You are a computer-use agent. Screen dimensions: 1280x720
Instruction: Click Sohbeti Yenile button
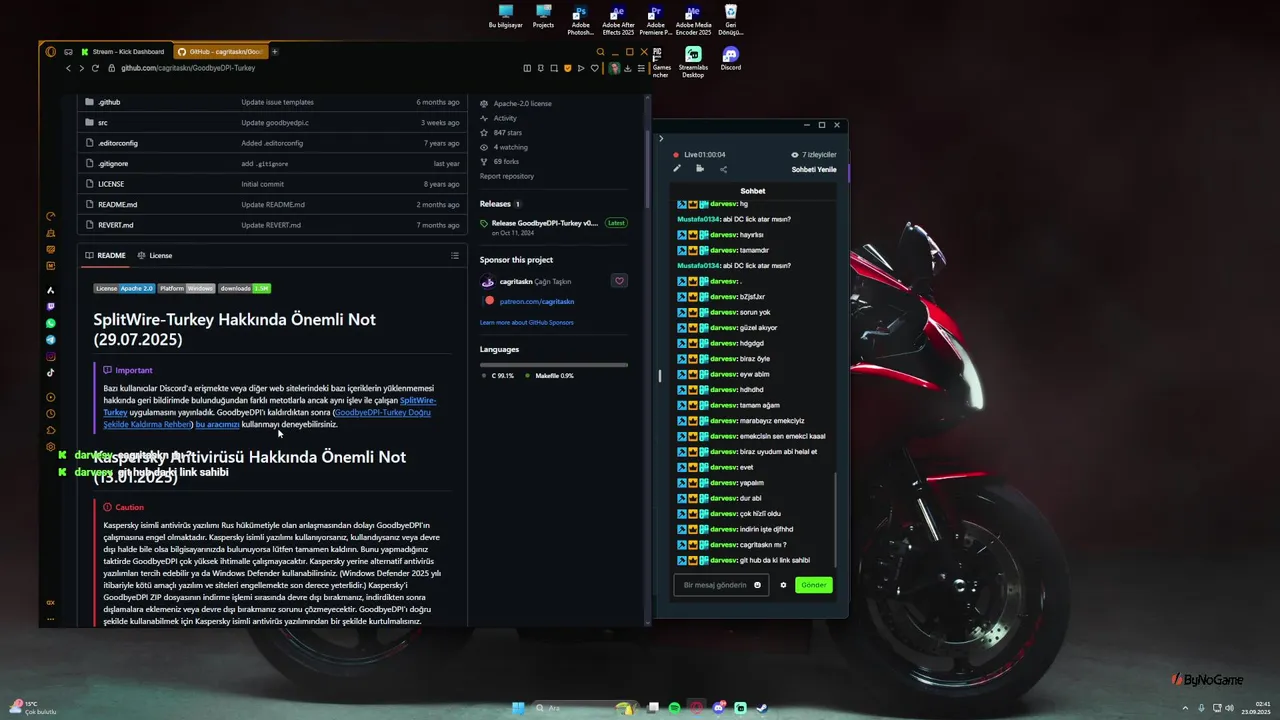click(814, 169)
